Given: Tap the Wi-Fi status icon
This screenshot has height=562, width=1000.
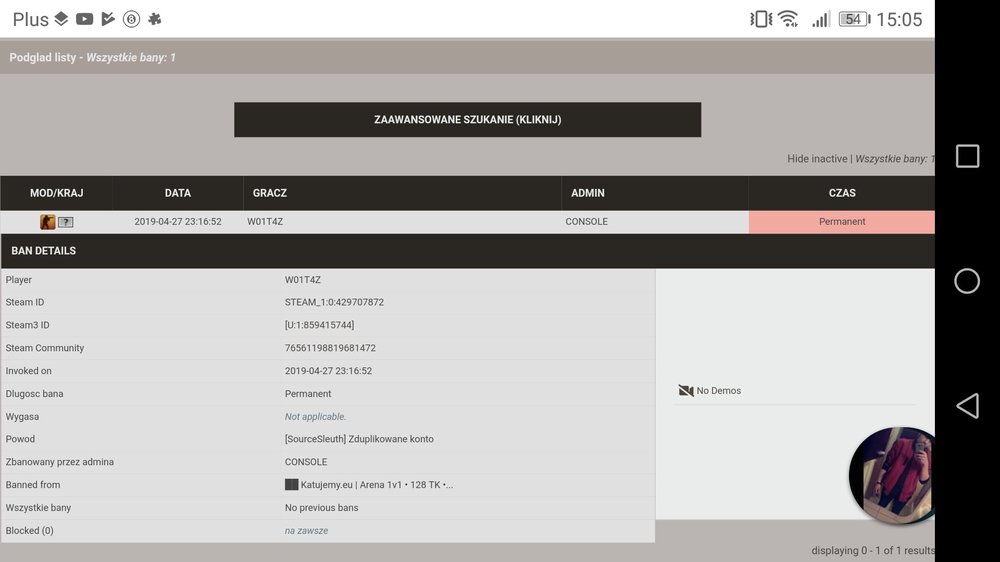Looking at the screenshot, I should point(789,19).
